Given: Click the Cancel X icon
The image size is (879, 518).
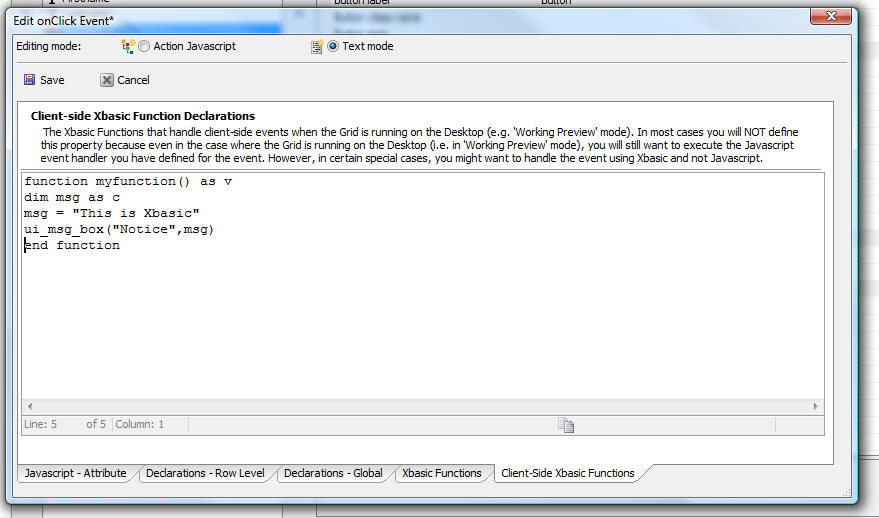Looking at the screenshot, I should pos(107,80).
